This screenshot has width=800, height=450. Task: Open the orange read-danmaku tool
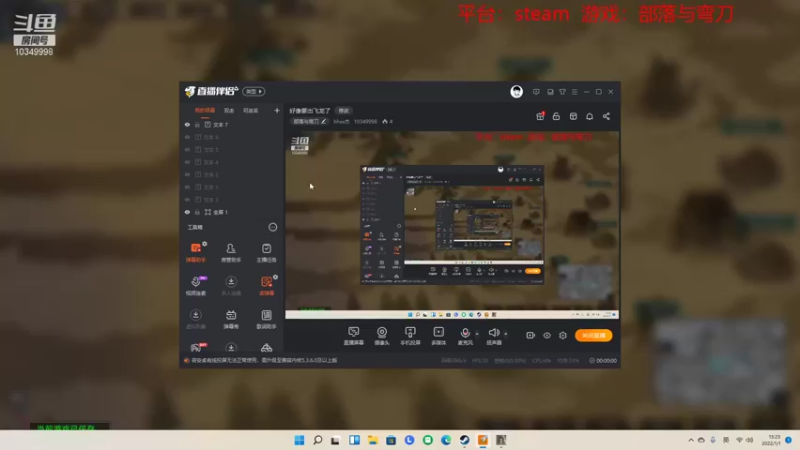point(266,285)
